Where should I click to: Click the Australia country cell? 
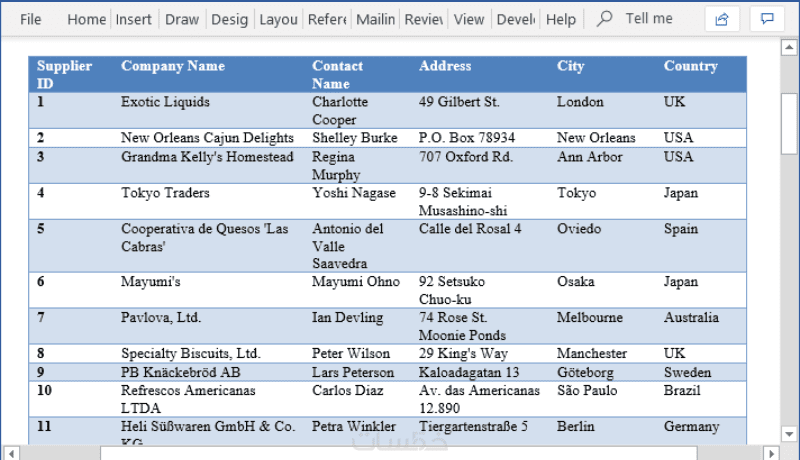[702, 326]
